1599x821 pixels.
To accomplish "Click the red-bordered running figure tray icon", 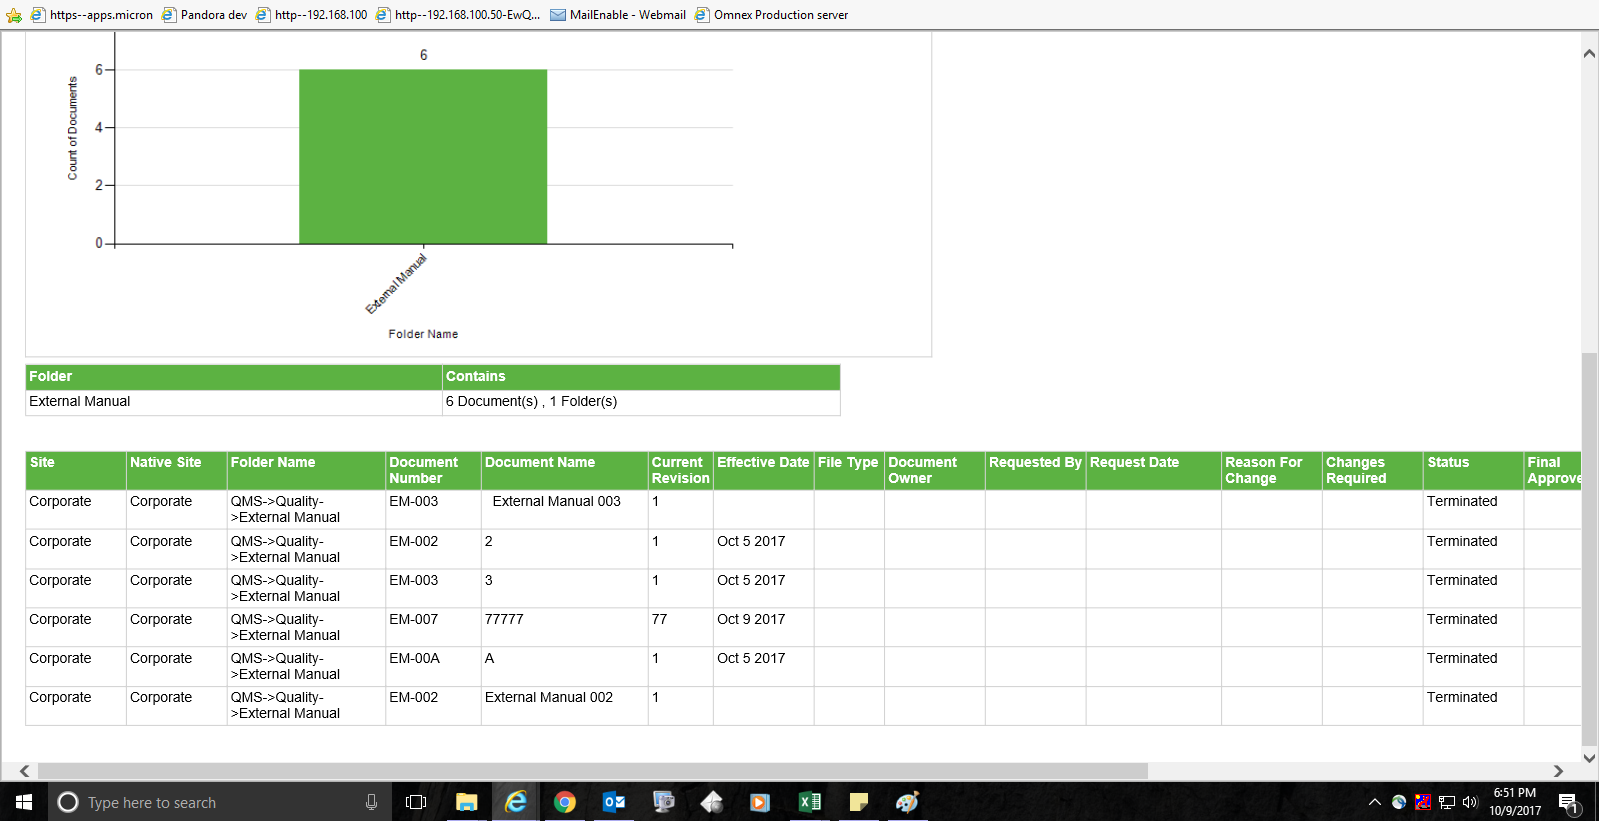I will pos(1423,802).
